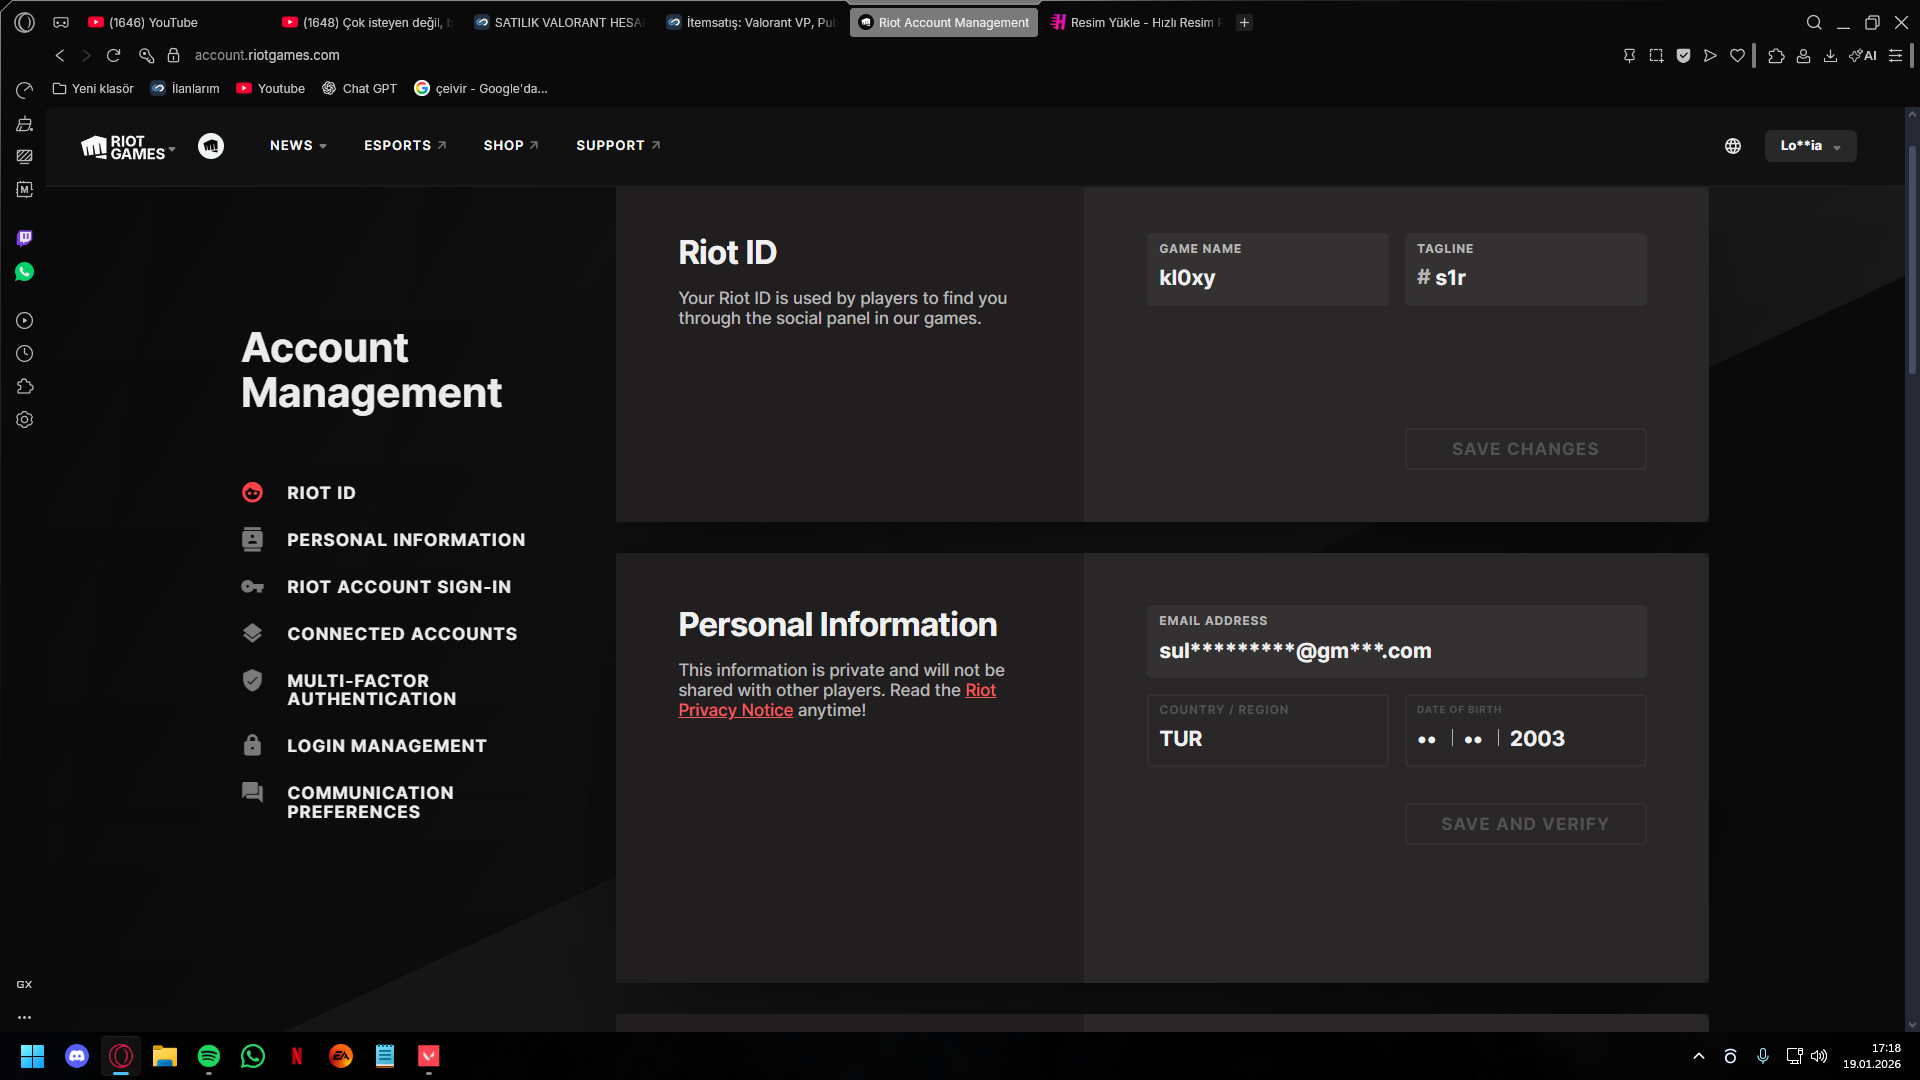Open the Lo**ia account dropdown
This screenshot has width=1920, height=1080.
click(1810, 146)
